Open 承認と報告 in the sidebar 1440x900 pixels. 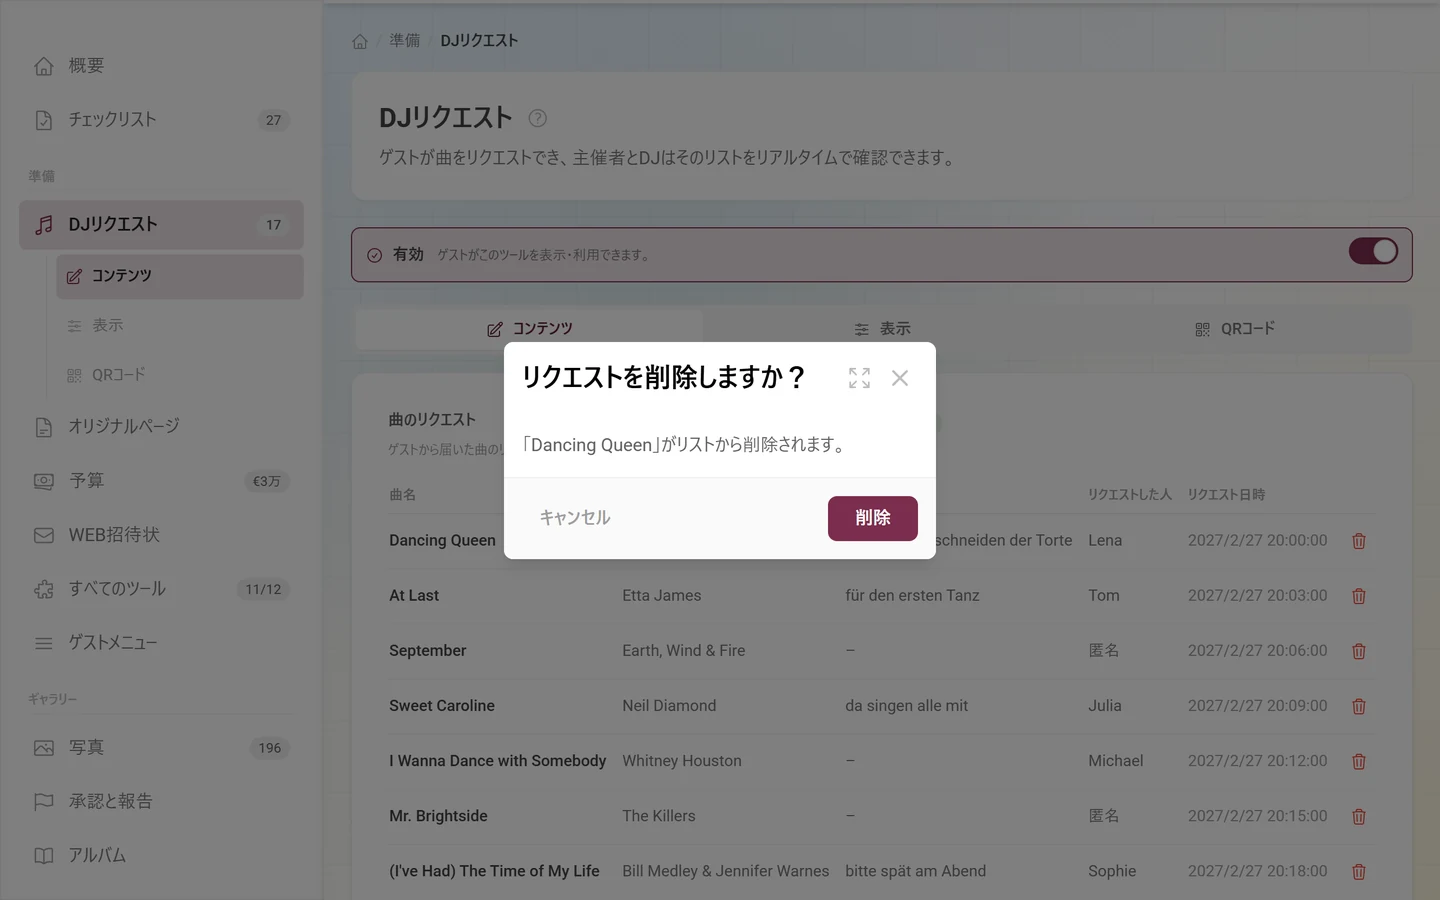161,802
